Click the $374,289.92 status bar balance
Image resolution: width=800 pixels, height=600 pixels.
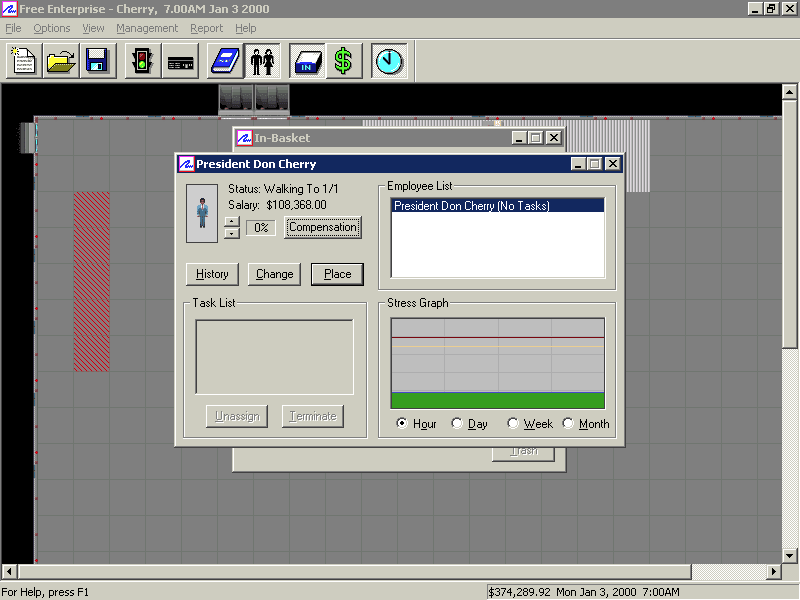(x=519, y=592)
